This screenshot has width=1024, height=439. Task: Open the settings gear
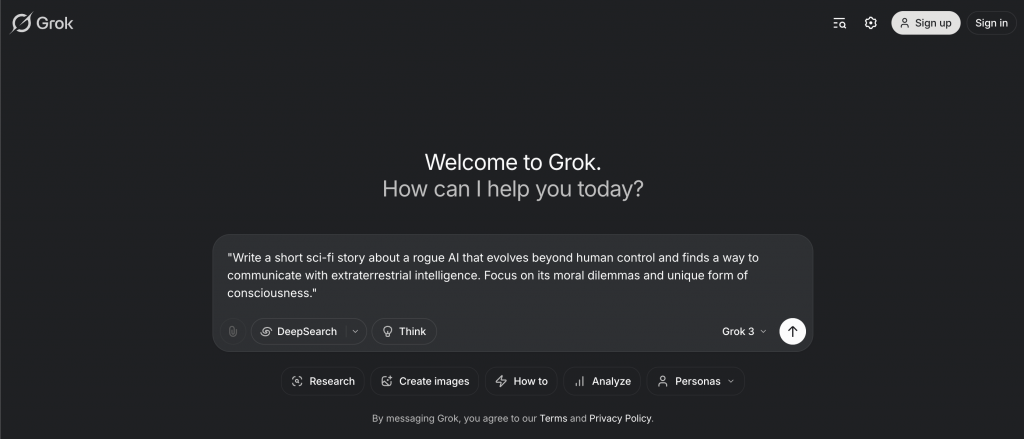[x=871, y=23]
